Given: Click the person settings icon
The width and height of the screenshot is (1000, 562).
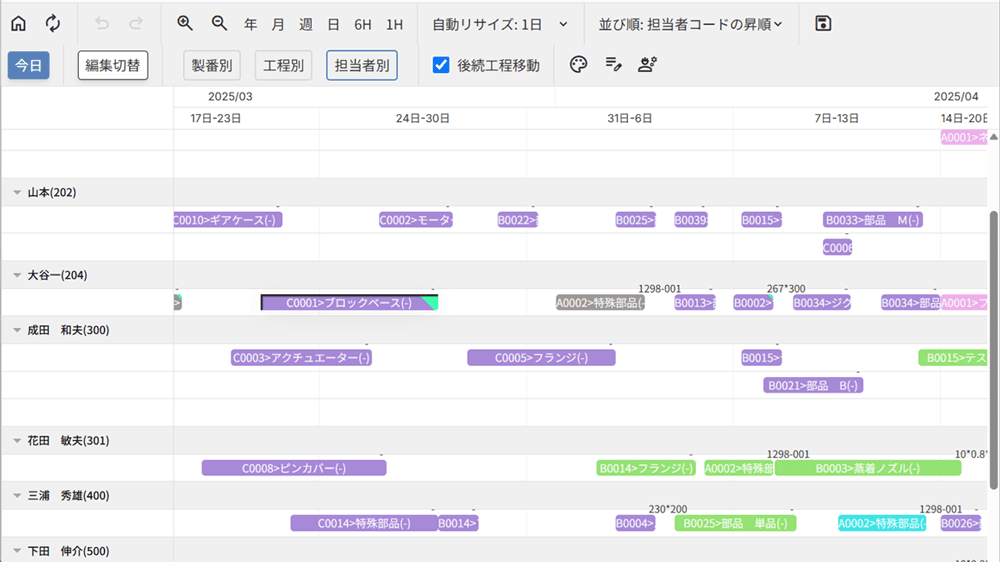Looking at the screenshot, I should (x=647, y=65).
